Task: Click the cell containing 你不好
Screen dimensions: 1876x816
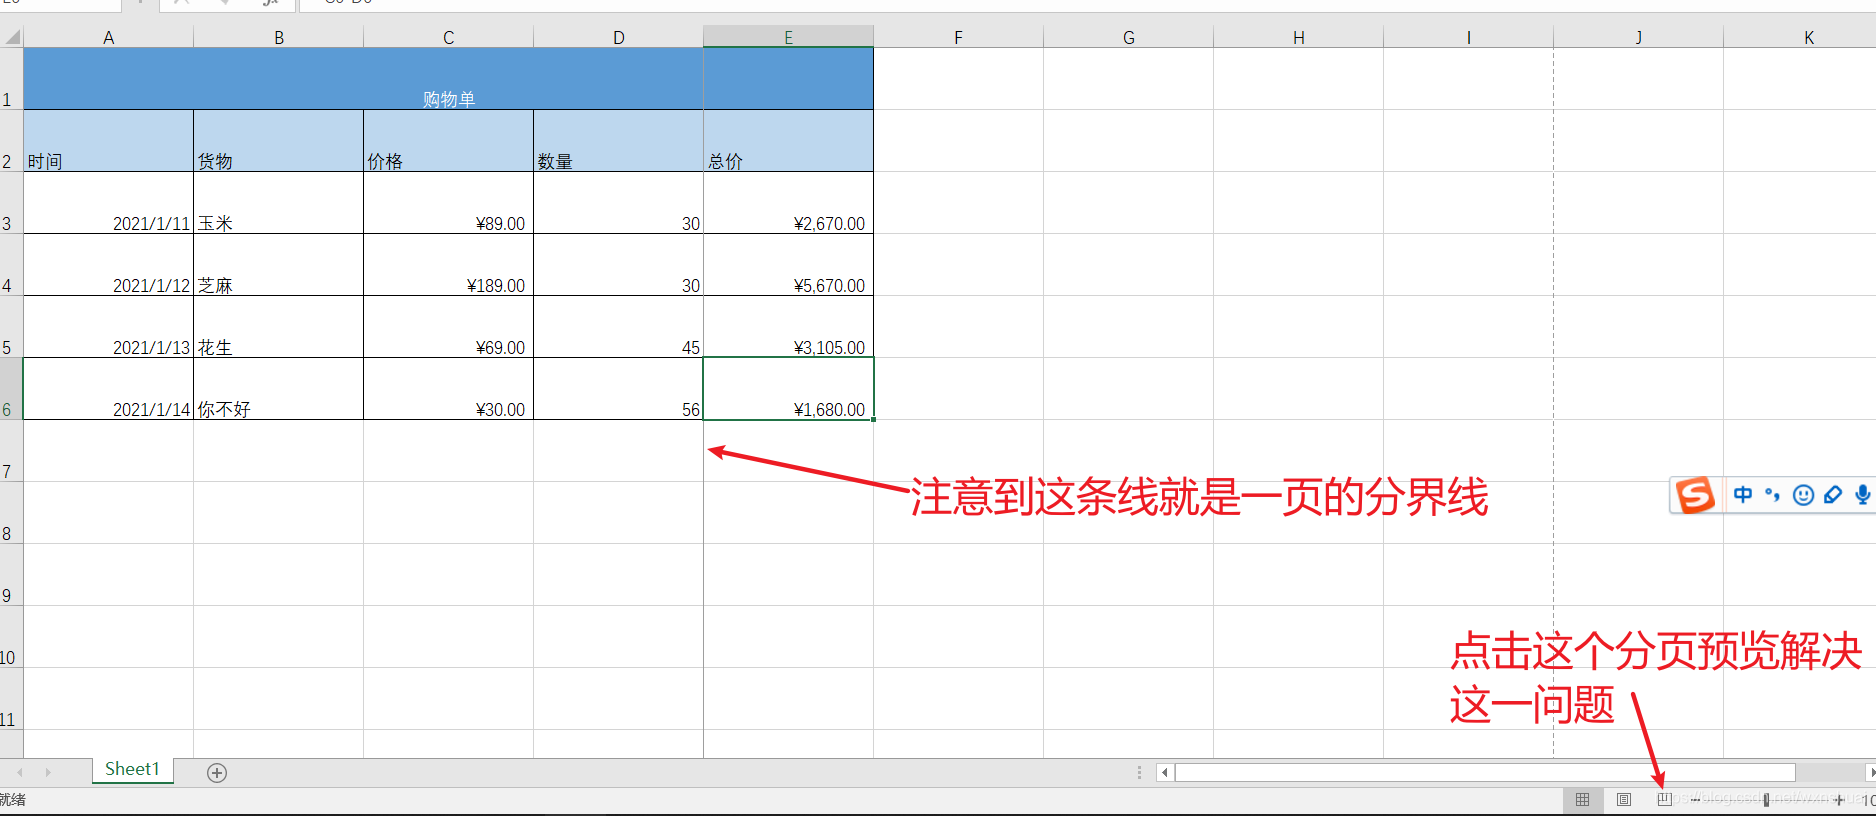Action: [x=279, y=389]
